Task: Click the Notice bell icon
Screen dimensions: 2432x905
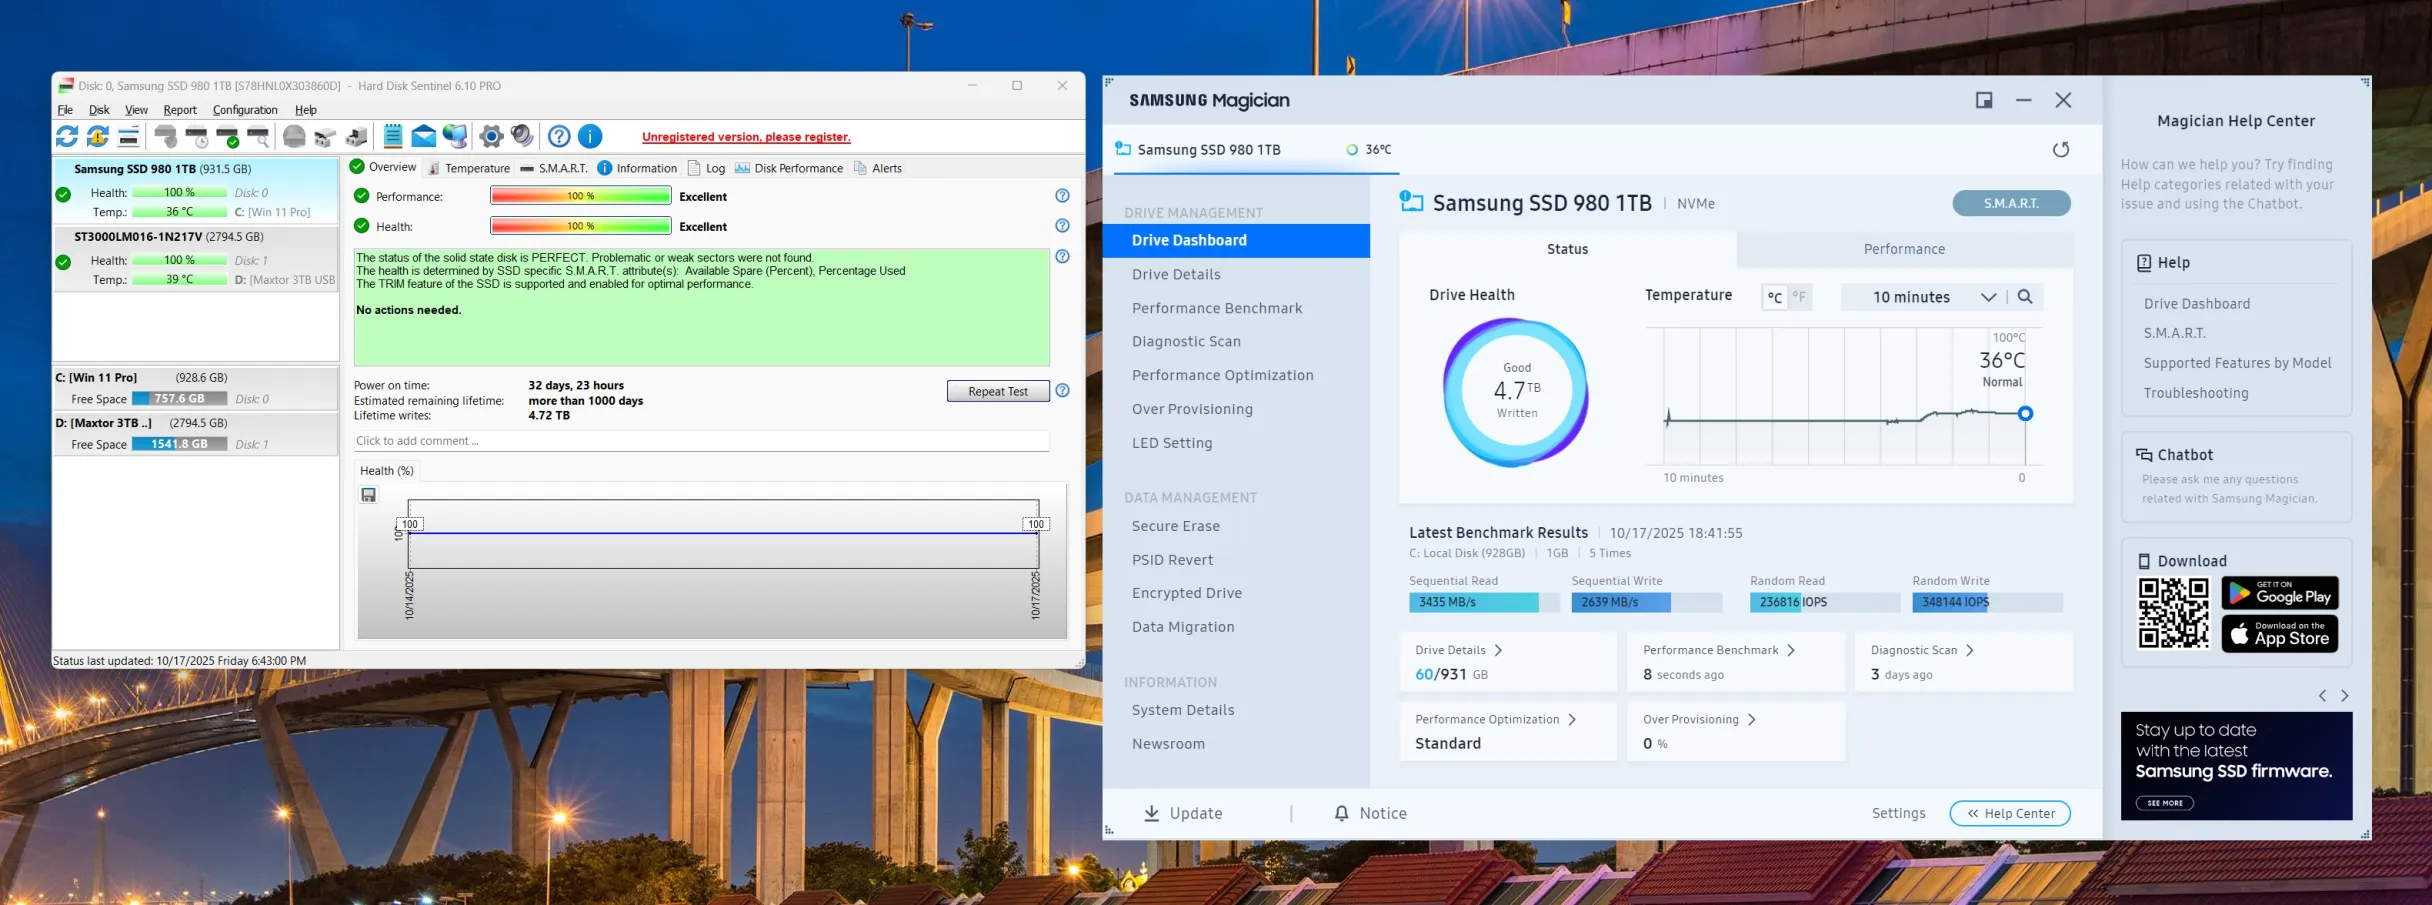Action: pyautogui.click(x=1341, y=814)
